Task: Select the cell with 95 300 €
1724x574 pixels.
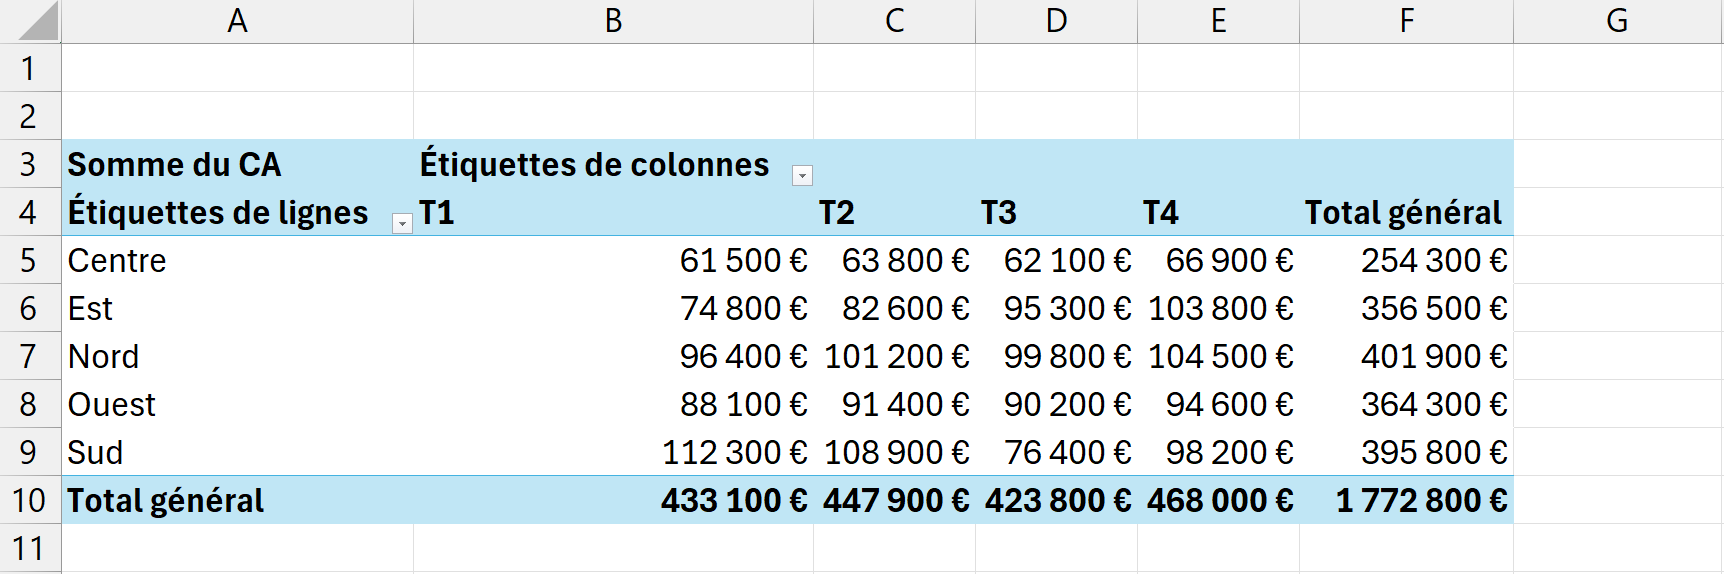Action: click(x=1057, y=308)
